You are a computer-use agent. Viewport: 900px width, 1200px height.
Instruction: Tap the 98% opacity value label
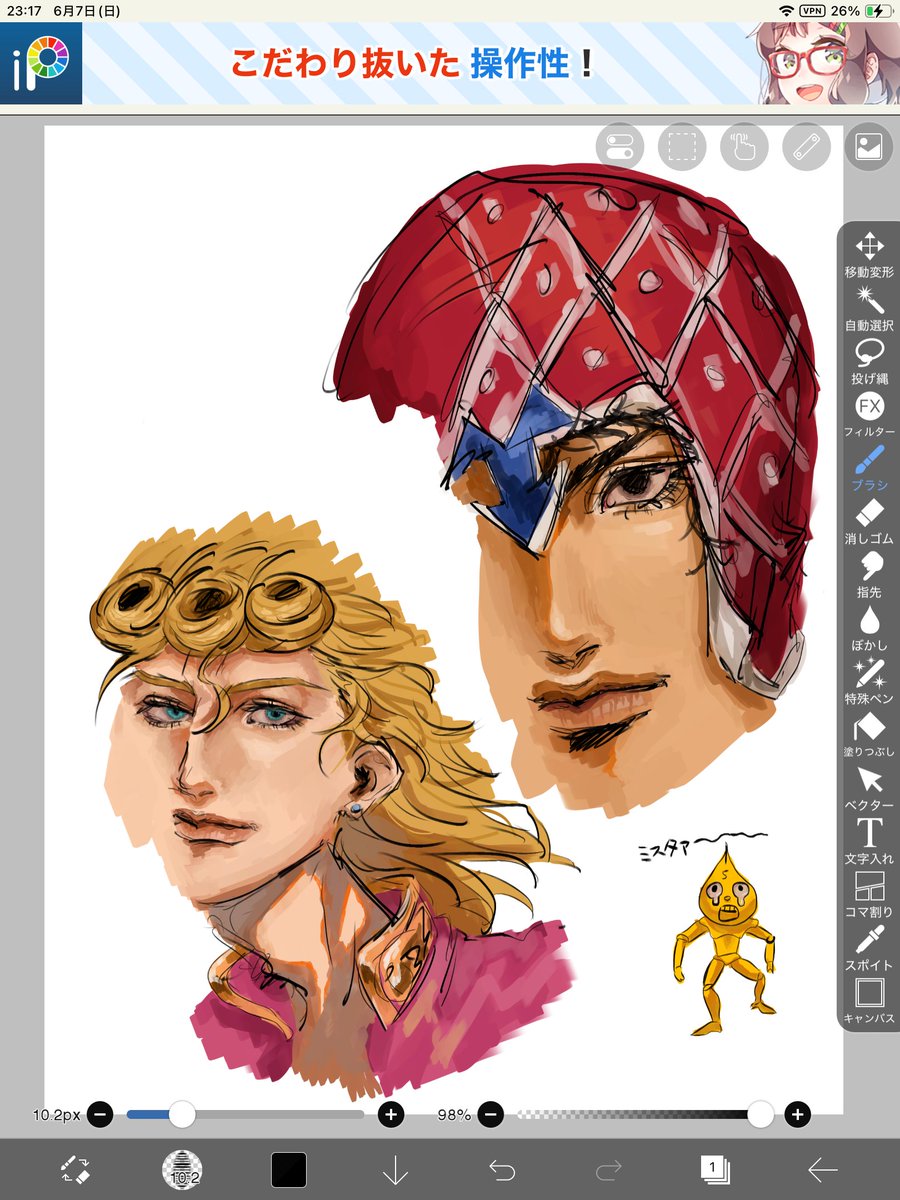453,1114
